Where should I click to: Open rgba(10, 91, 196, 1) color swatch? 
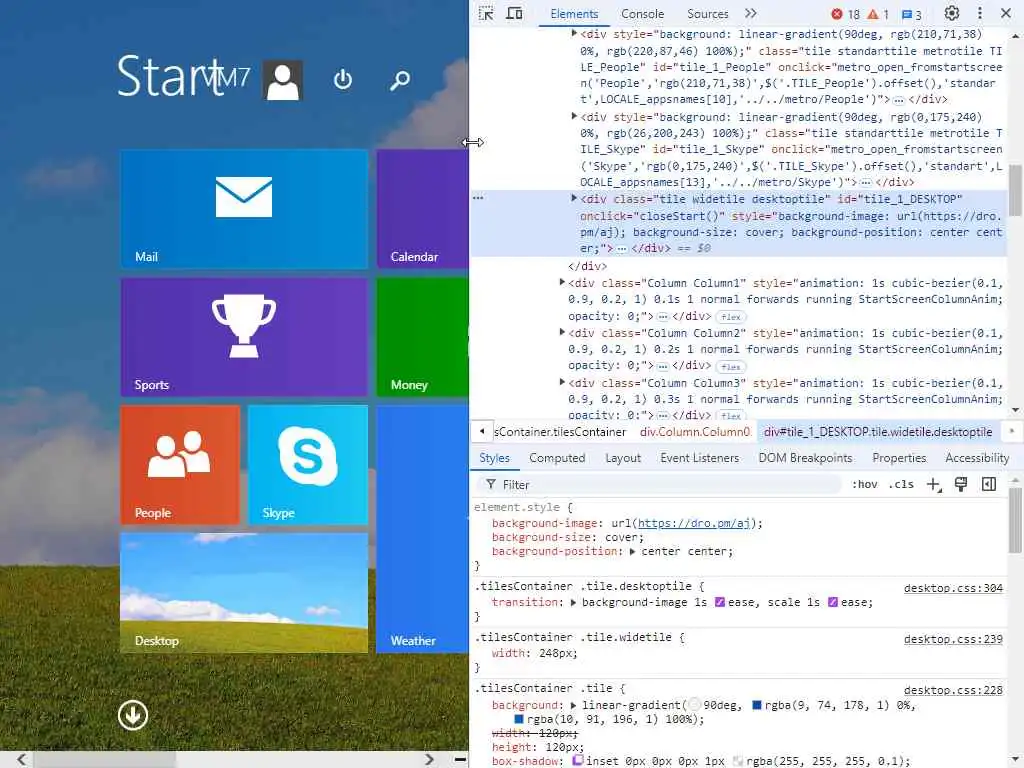[519, 719]
